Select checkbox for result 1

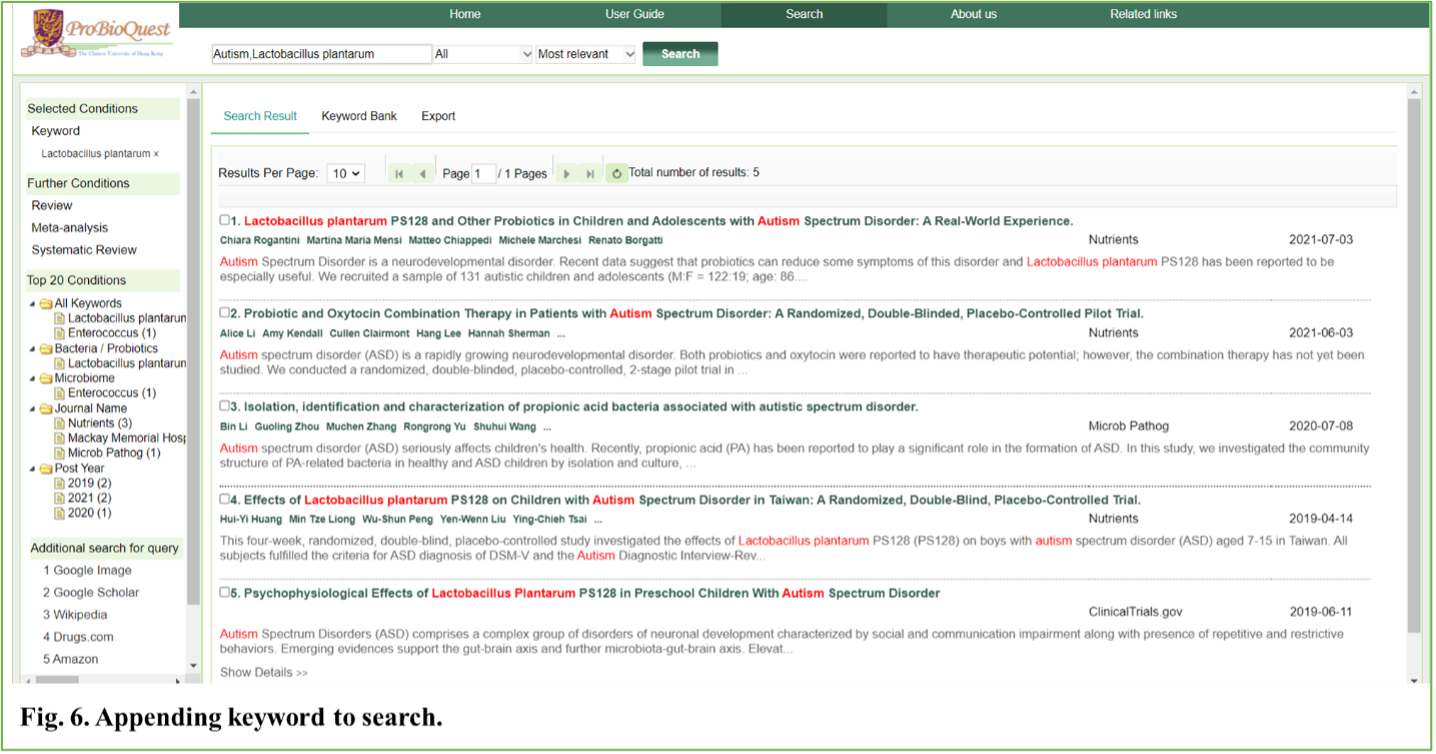pyautogui.click(x=225, y=220)
